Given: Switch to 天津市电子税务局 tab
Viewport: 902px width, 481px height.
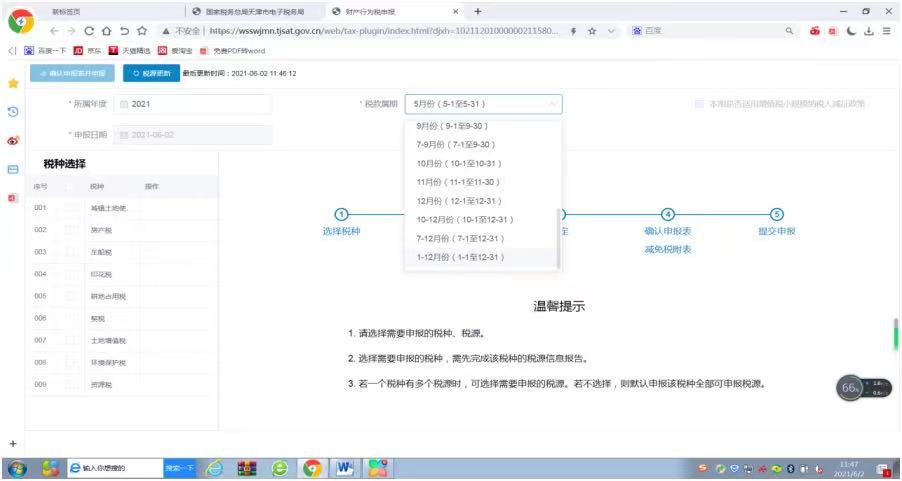Looking at the screenshot, I should 256,12.
